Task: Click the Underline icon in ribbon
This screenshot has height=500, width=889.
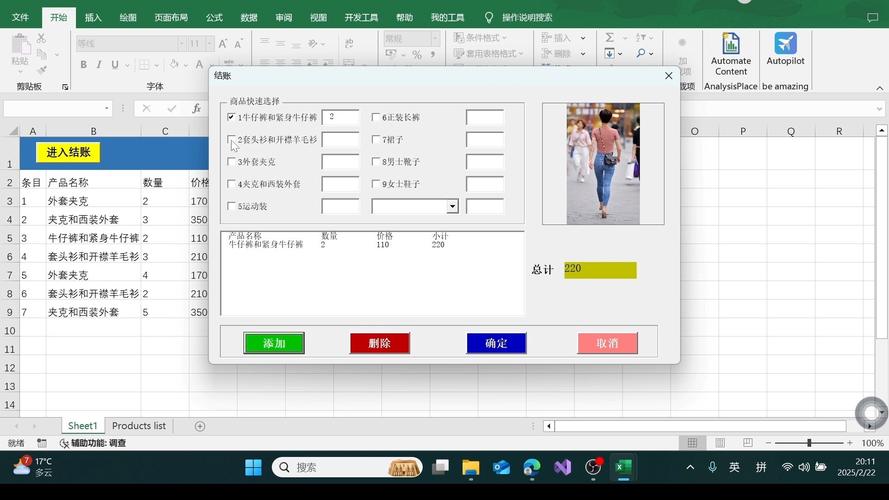Action: click(115, 65)
